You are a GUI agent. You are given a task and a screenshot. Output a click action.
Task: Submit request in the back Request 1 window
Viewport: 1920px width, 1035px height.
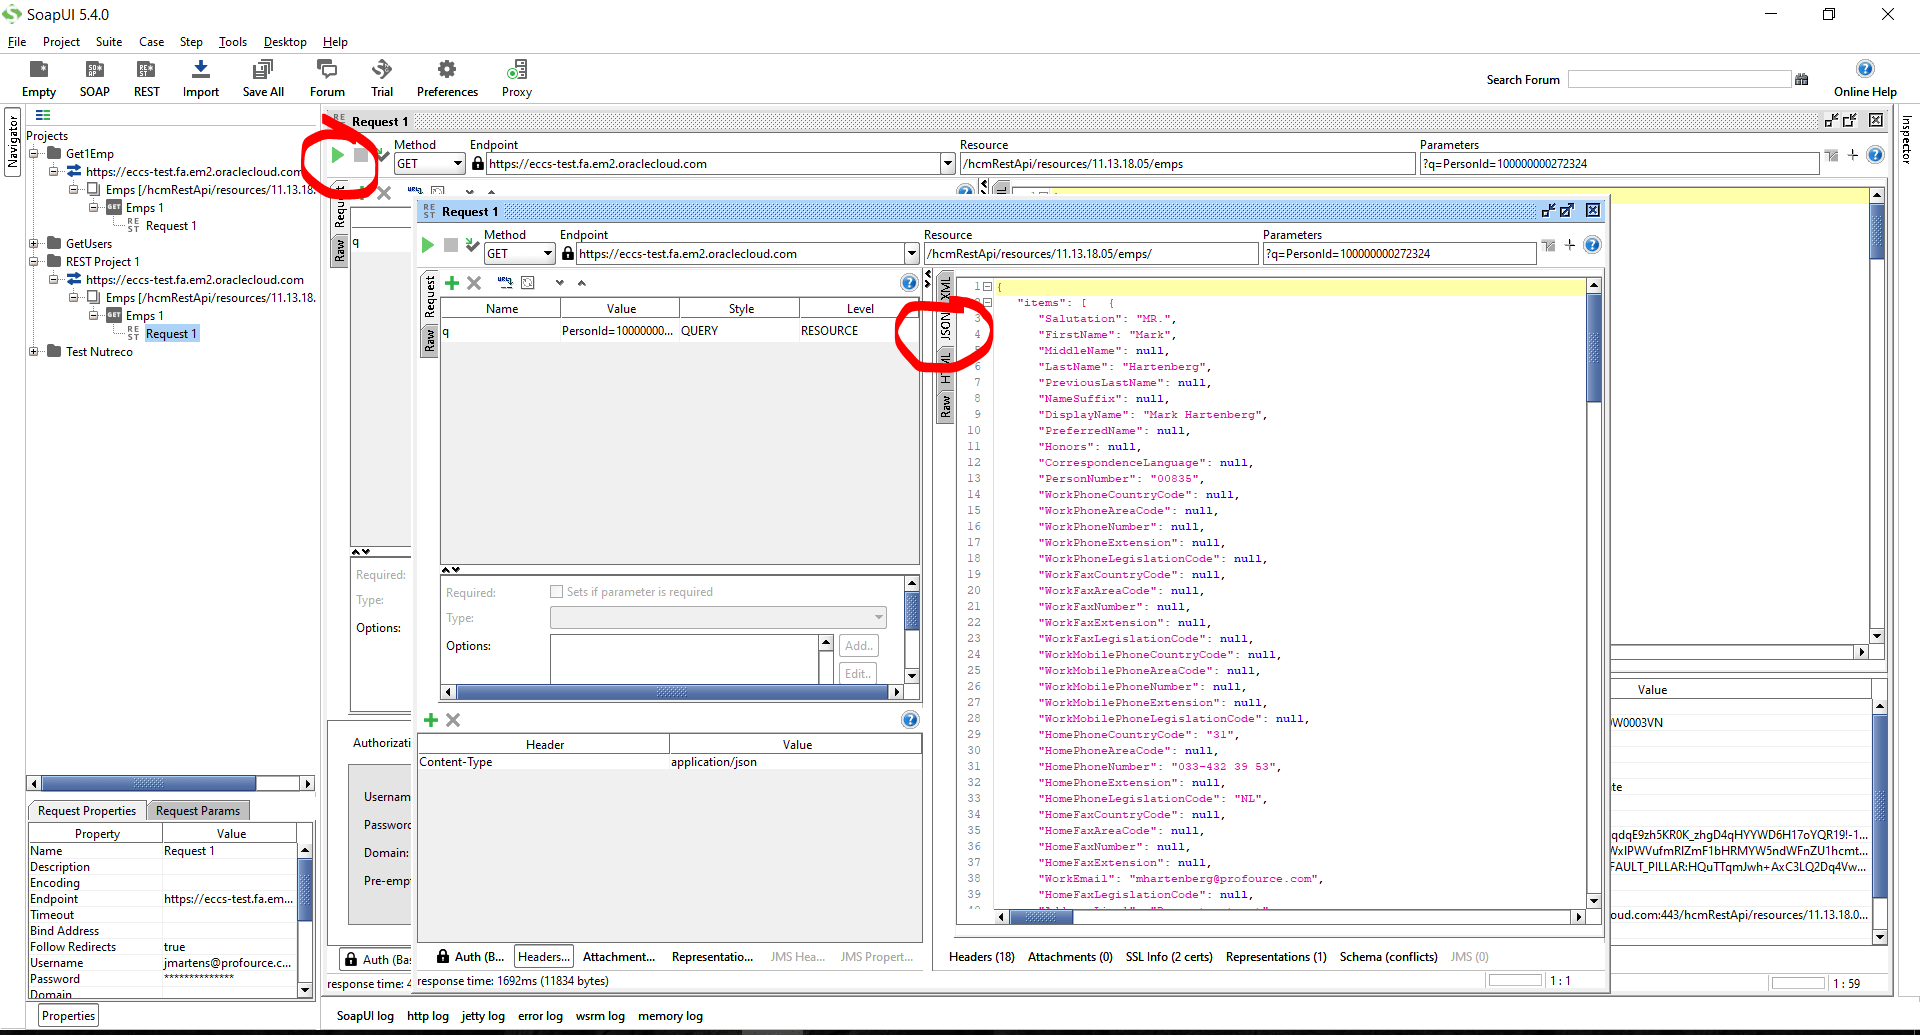point(338,155)
